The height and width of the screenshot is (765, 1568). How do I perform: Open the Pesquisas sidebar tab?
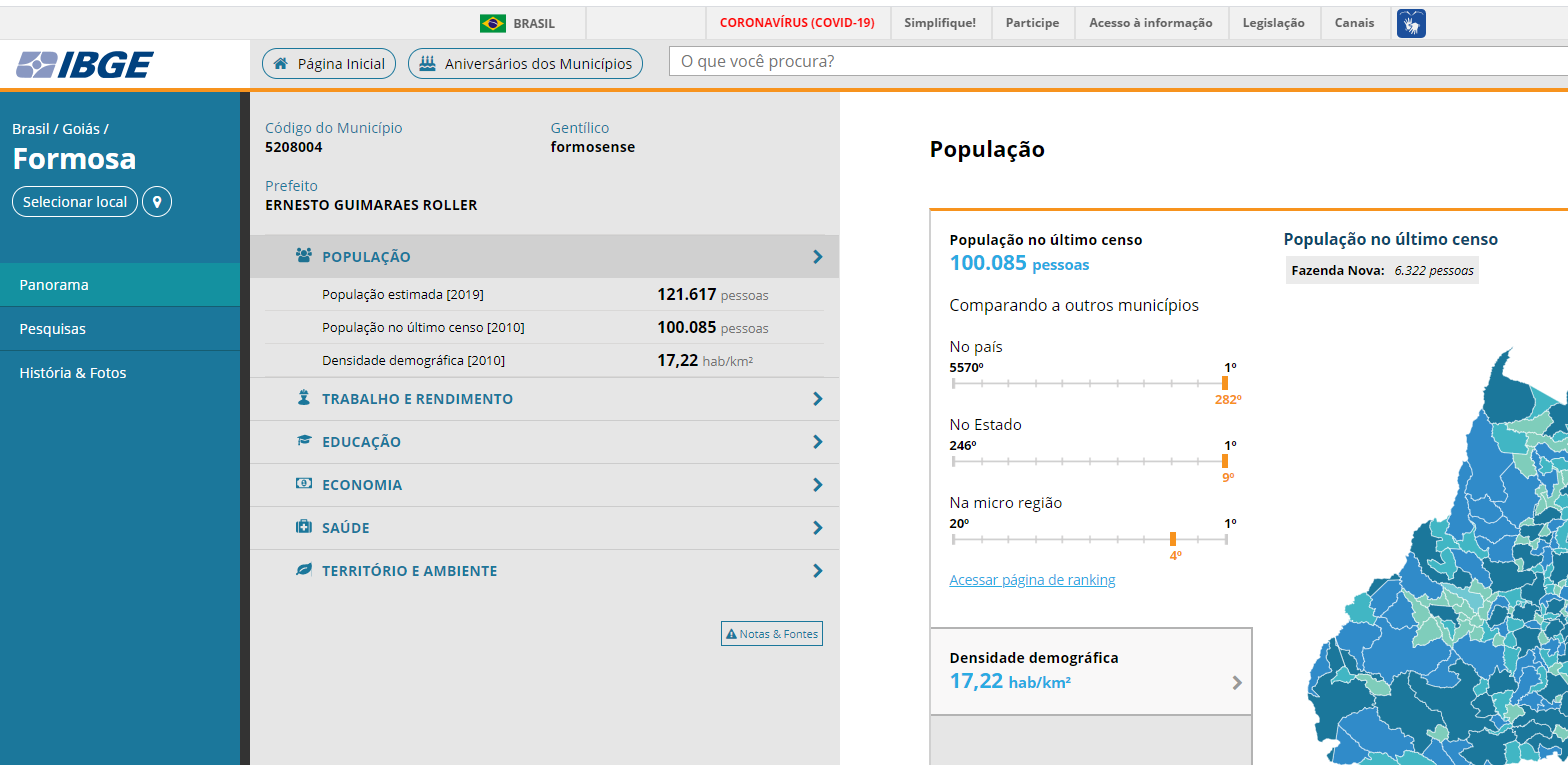click(53, 329)
